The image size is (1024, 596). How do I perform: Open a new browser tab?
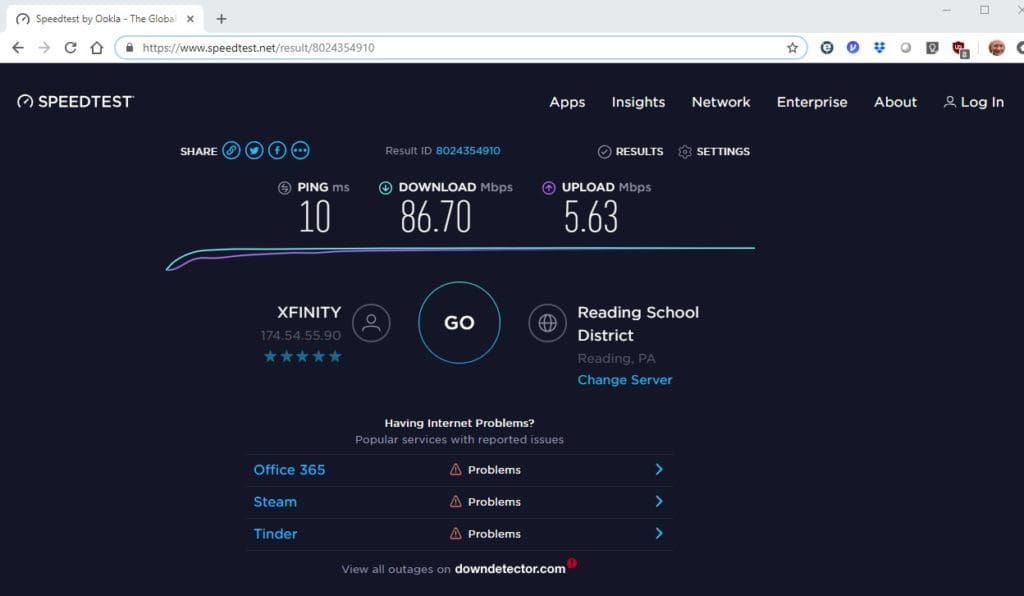[221, 19]
